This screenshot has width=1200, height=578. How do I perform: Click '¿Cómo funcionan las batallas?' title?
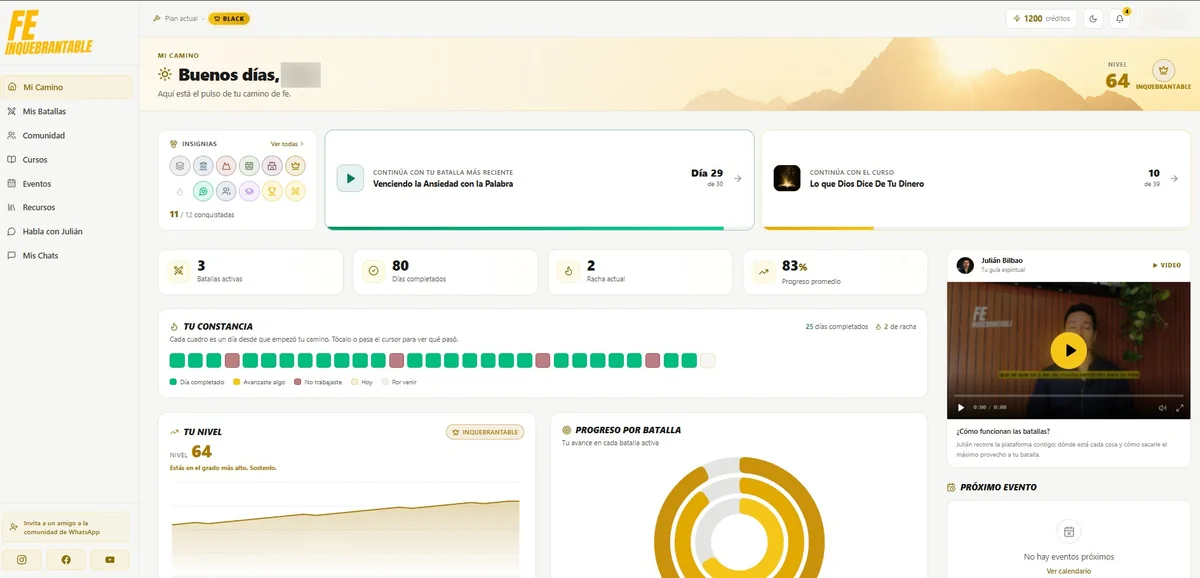click(x=1003, y=431)
